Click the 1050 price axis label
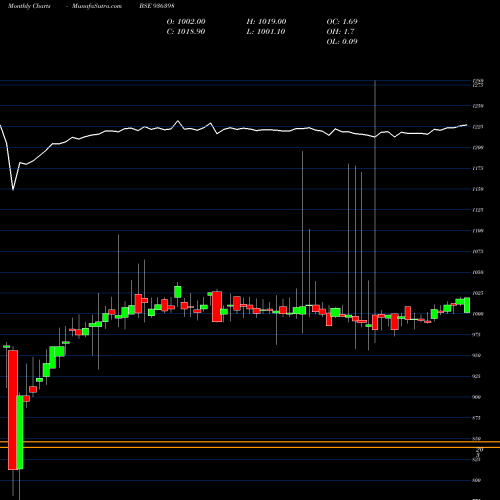500x500 pixels. [x=478, y=272]
